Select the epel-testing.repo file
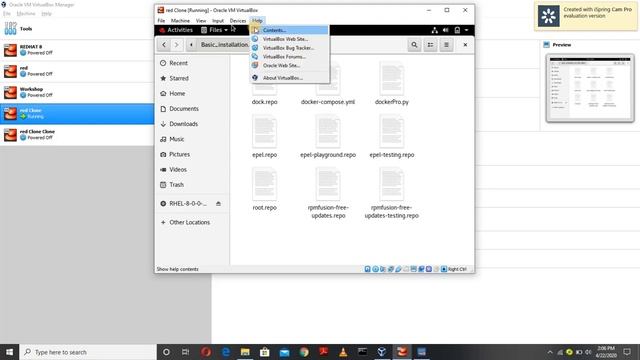 coord(391,137)
